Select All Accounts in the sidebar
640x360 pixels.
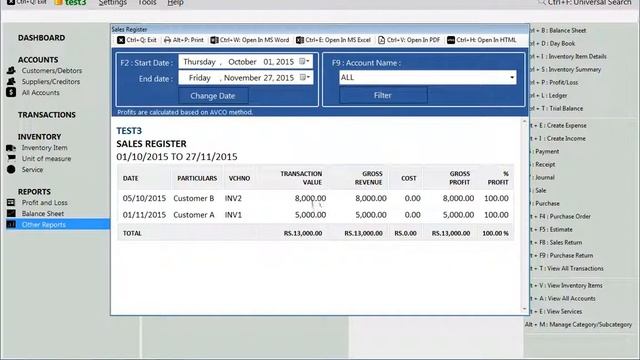tap(40, 93)
